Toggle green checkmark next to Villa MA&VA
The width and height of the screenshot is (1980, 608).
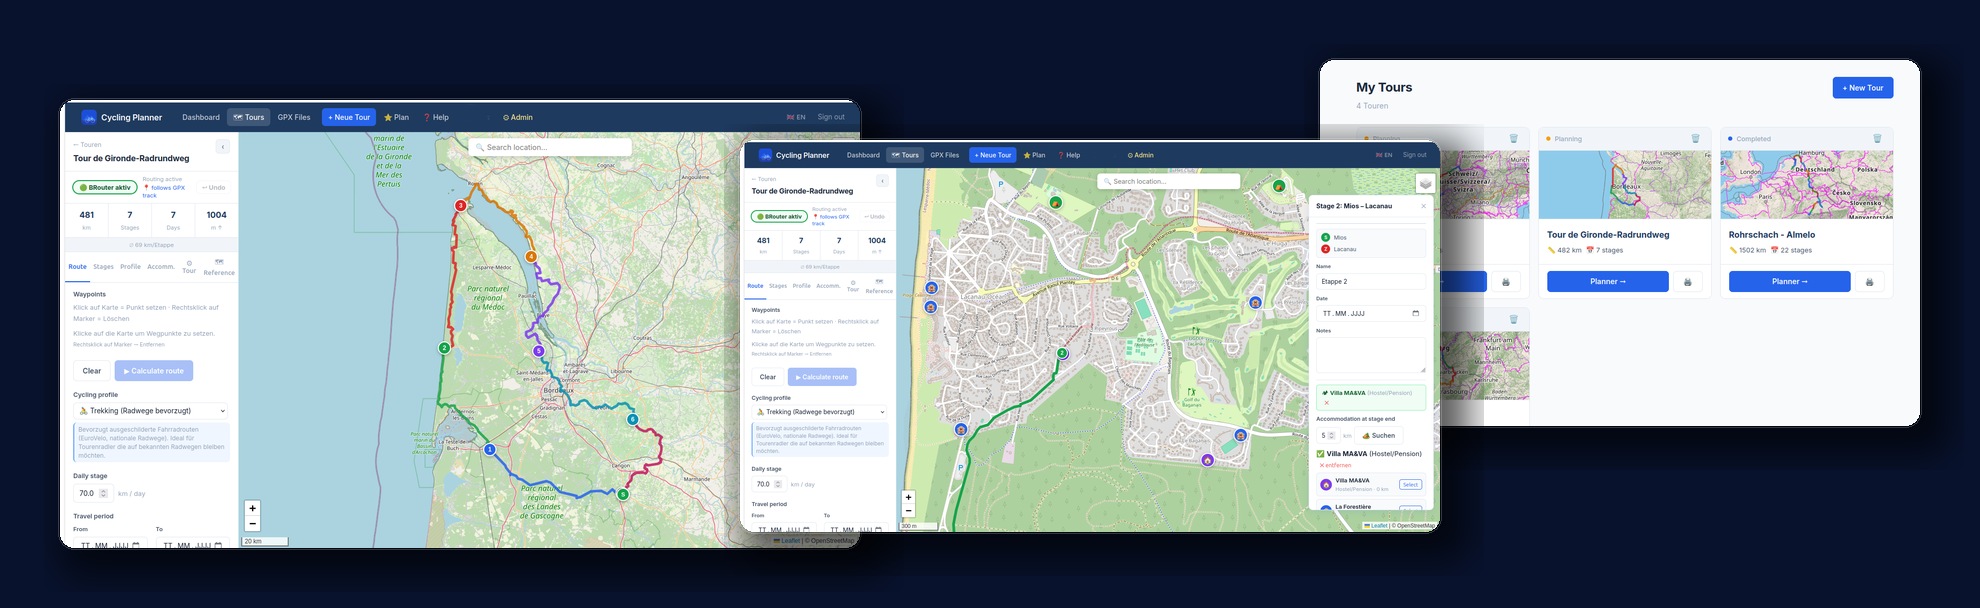1320,454
